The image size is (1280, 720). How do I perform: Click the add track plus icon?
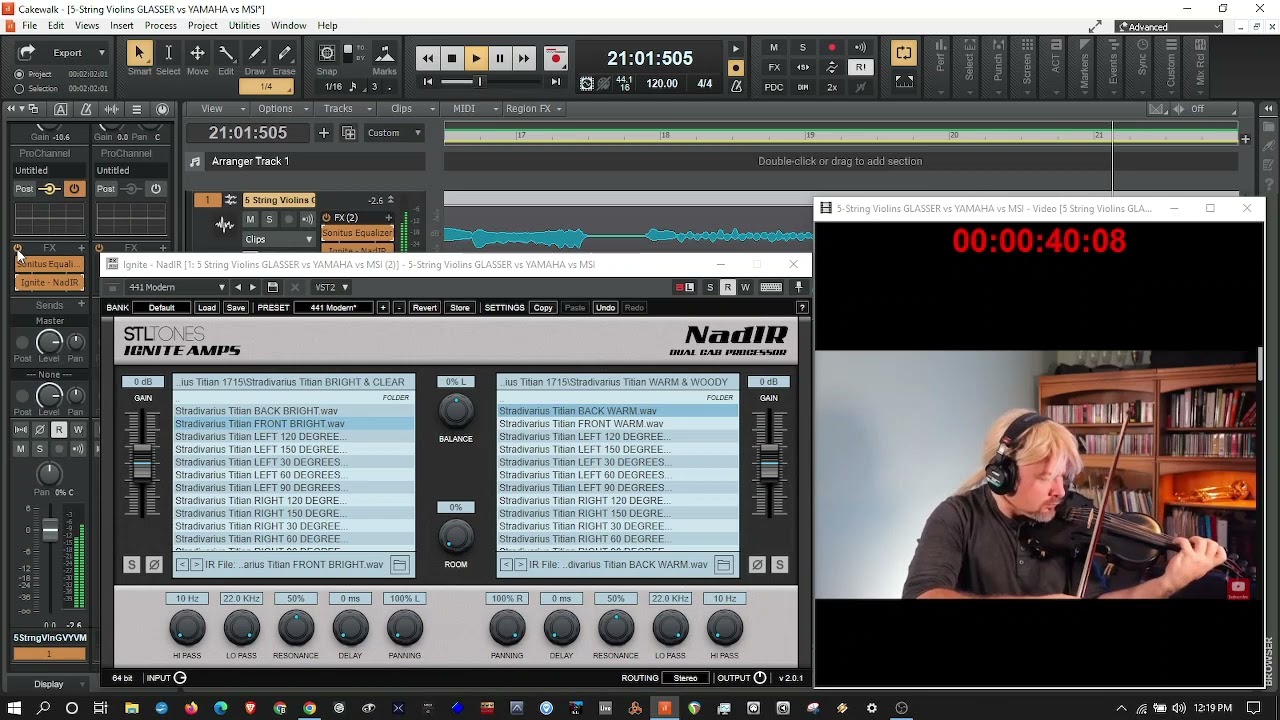pos(323,133)
